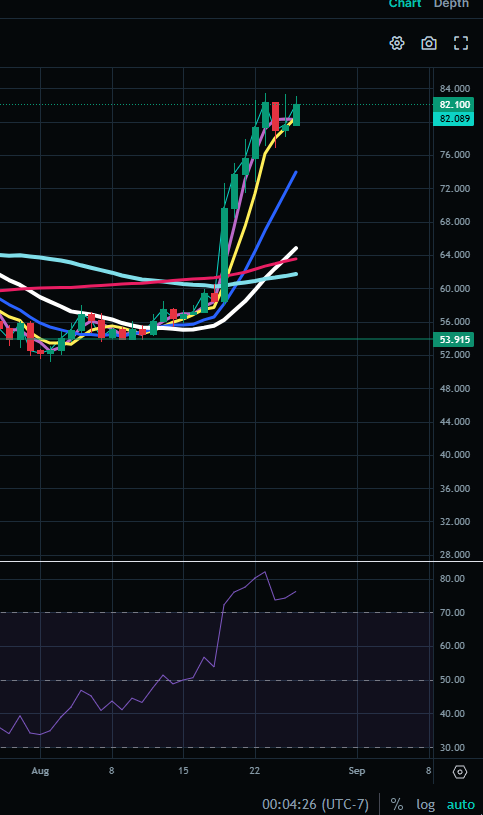Open time axis settings hexagon icon
This screenshot has width=483, height=815.
[460, 772]
